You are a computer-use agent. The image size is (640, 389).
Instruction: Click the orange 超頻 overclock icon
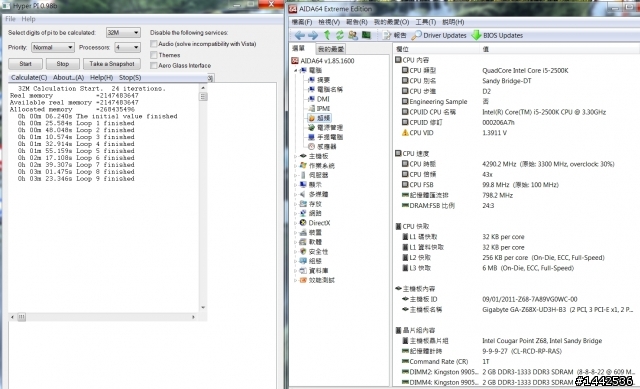pos(311,118)
